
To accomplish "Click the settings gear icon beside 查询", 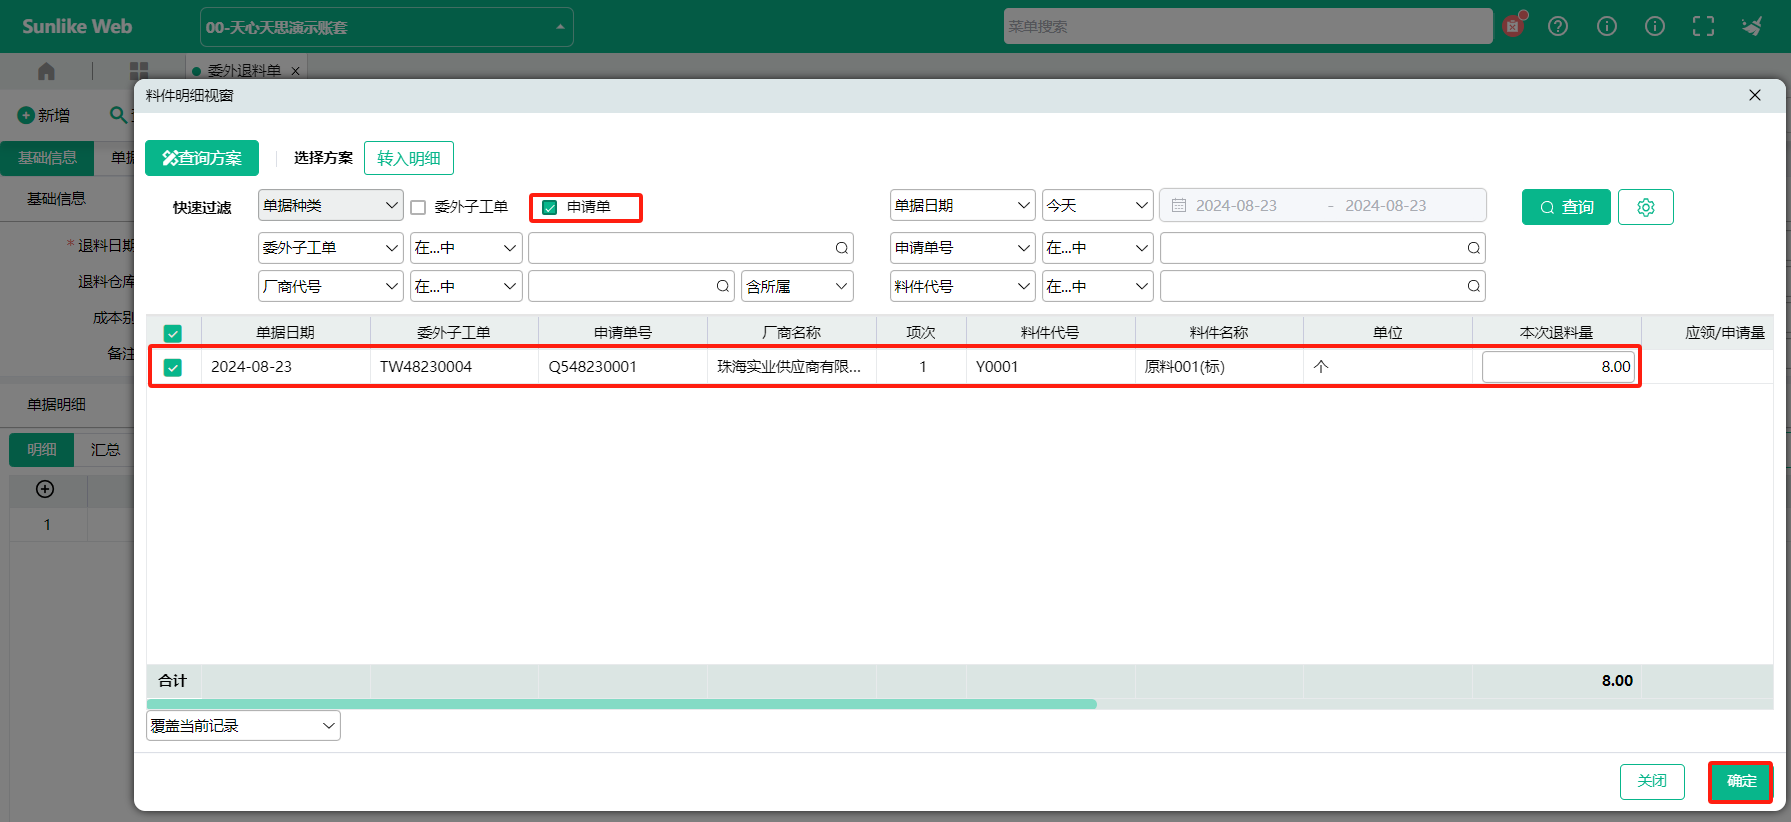I will pyautogui.click(x=1645, y=207).
